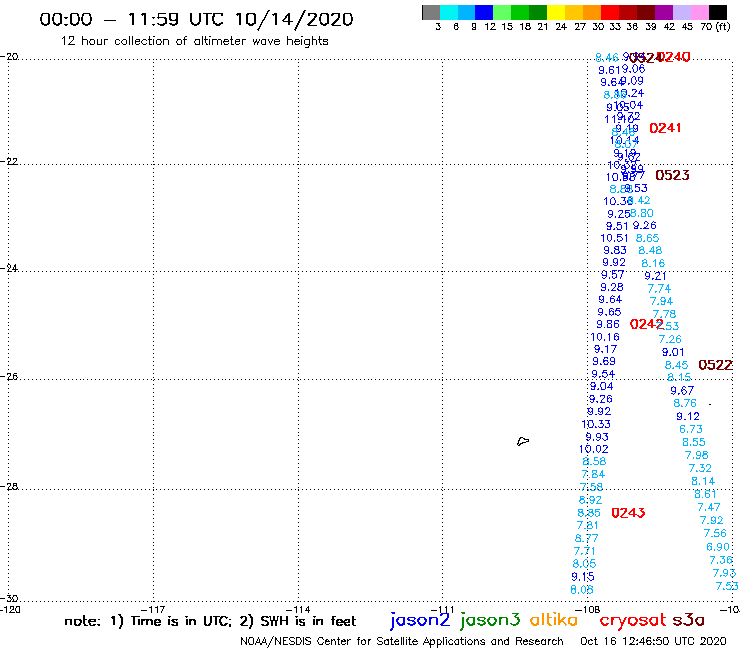Click the wave height value '7.71'
740x650 pixels.
pyautogui.click(x=585, y=551)
